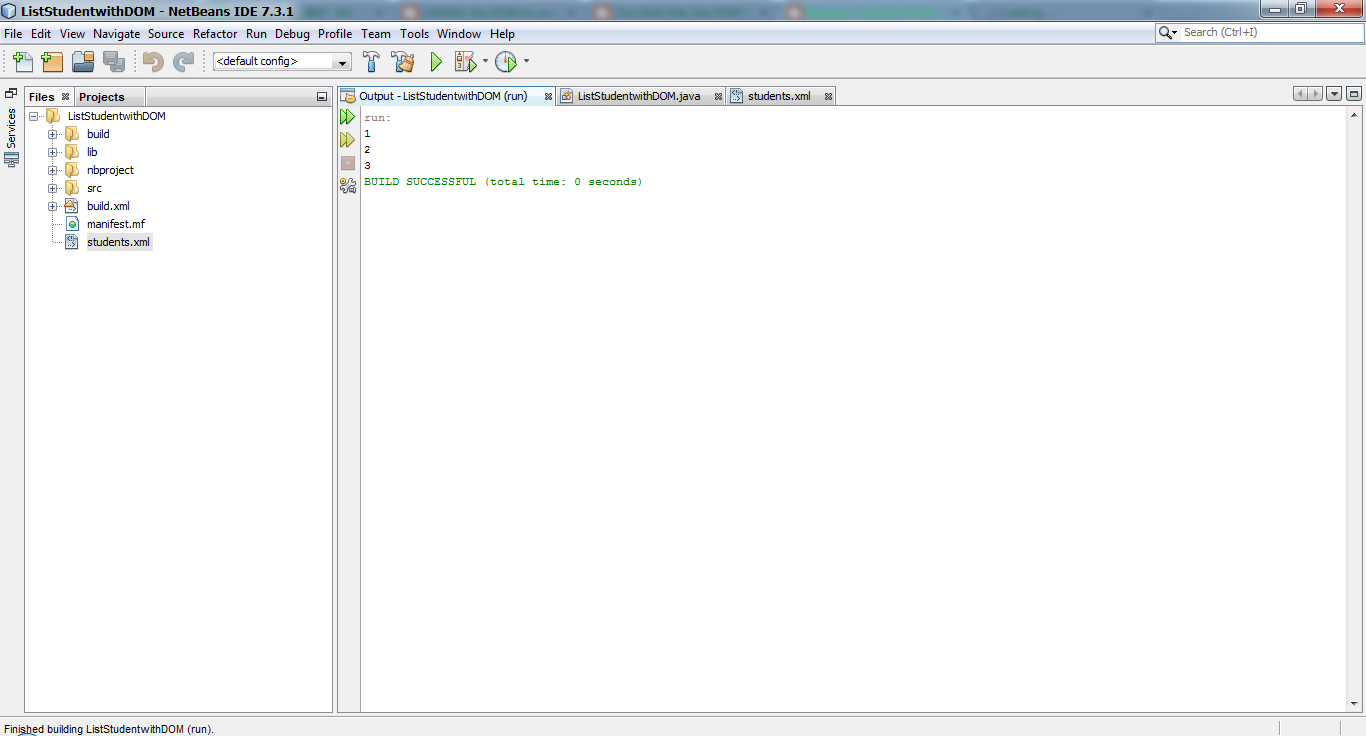Select students.xml in Files tree
1366x736 pixels.
(118, 242)
